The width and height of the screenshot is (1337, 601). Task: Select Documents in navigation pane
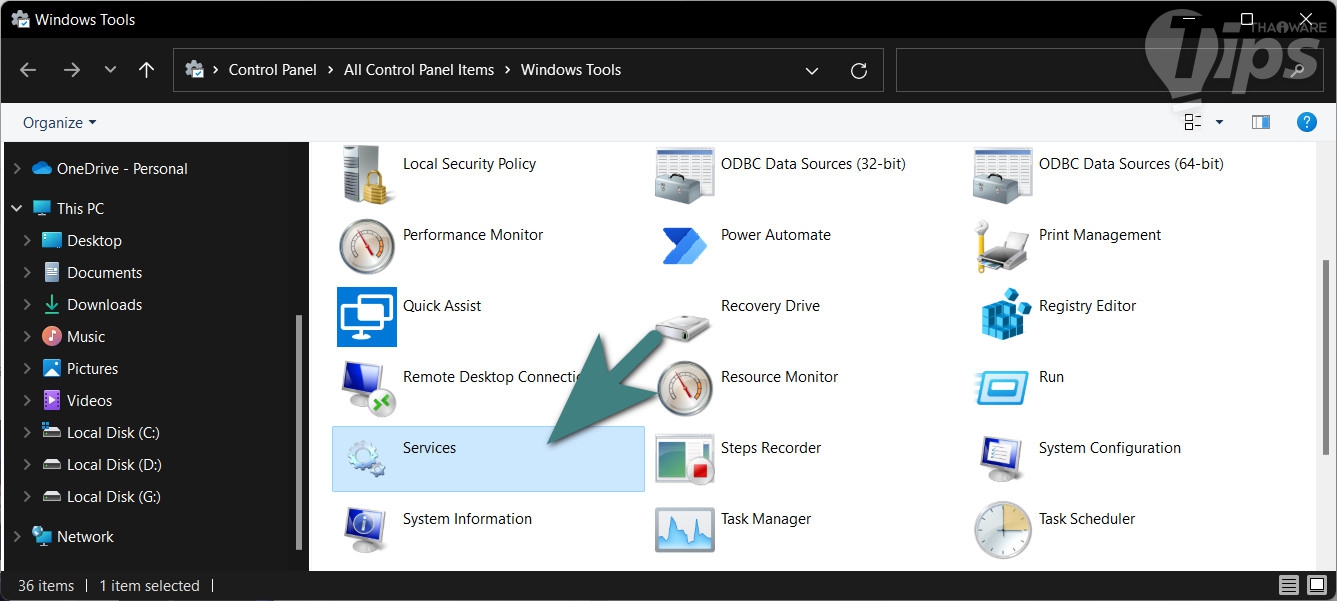click(x=104, y=273)
